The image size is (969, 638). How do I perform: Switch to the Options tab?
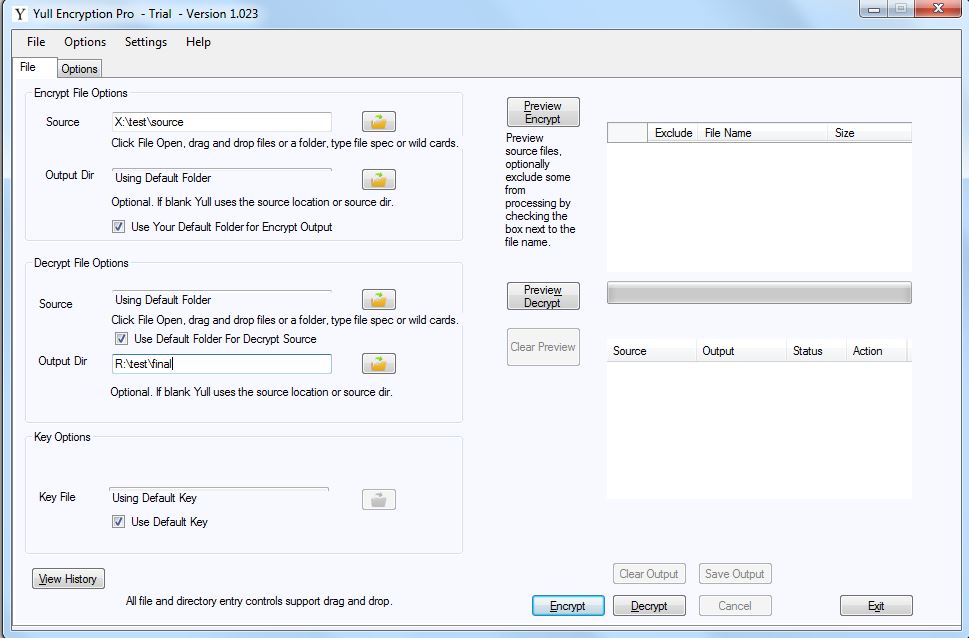click(x=79, y=69)
